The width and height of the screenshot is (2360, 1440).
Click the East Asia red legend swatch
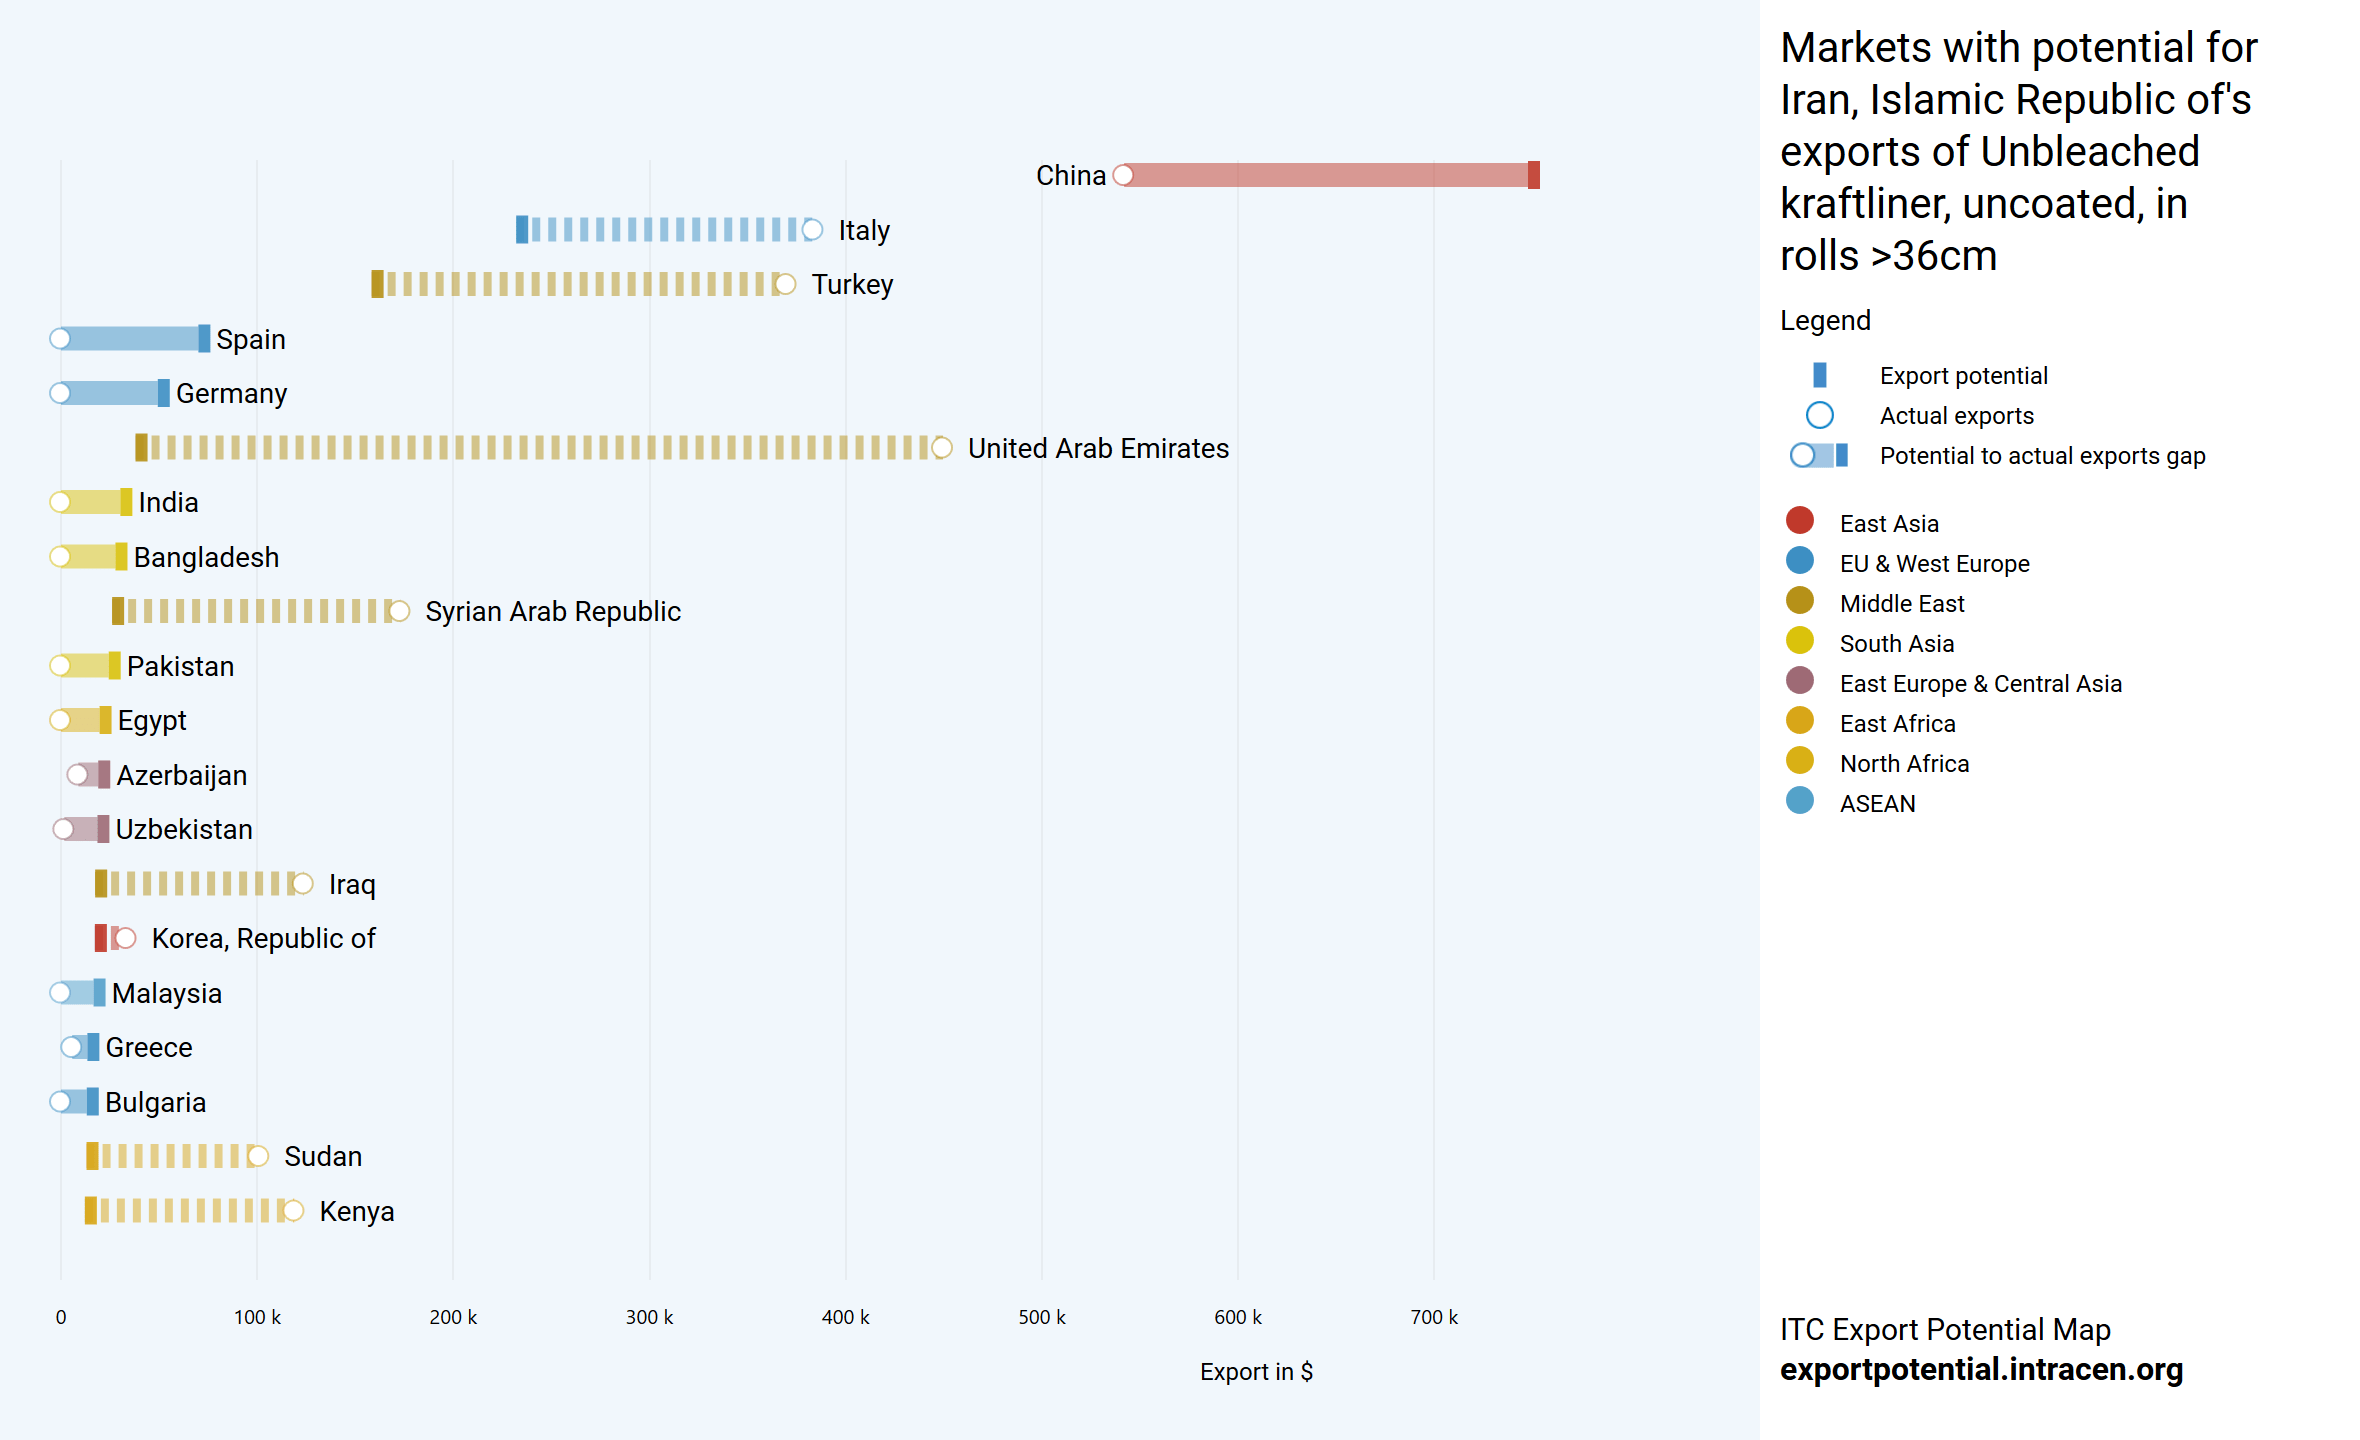point(1799,521)
